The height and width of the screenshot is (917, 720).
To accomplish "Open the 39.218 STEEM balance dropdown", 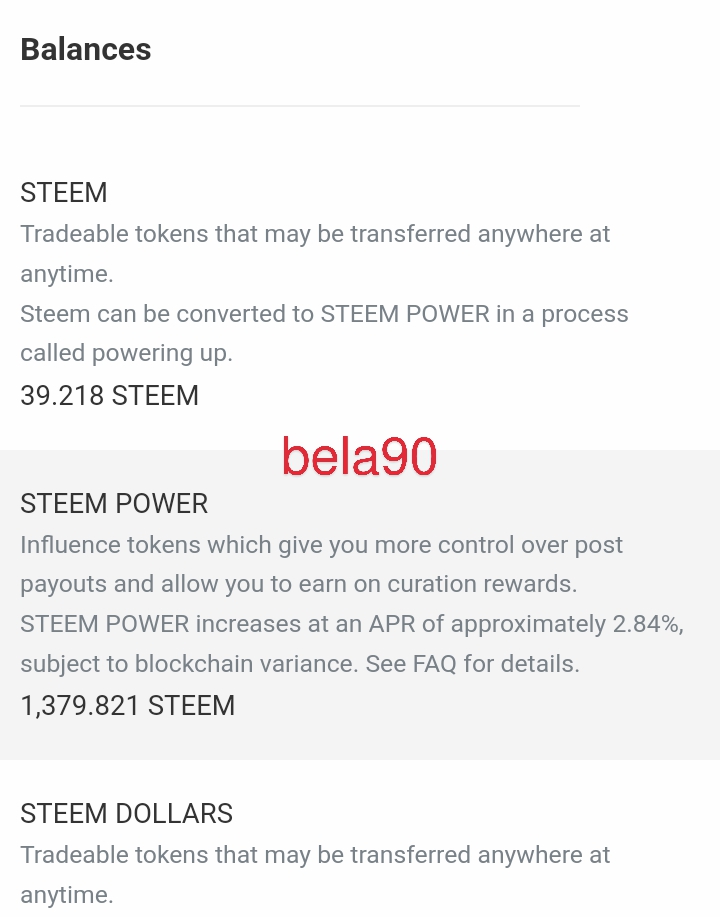I will tap(109, 396).
